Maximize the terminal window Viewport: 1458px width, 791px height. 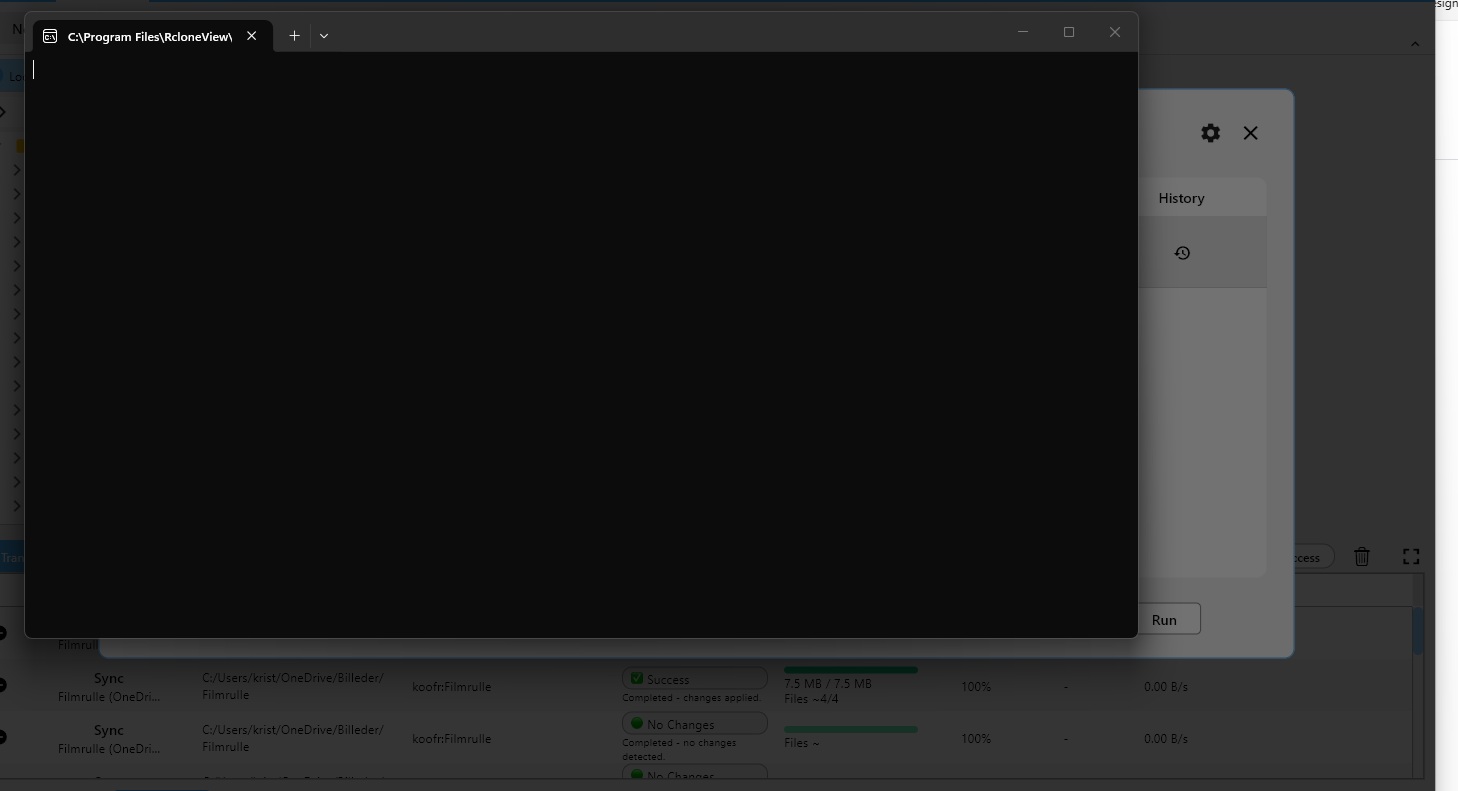(1068, 32)
